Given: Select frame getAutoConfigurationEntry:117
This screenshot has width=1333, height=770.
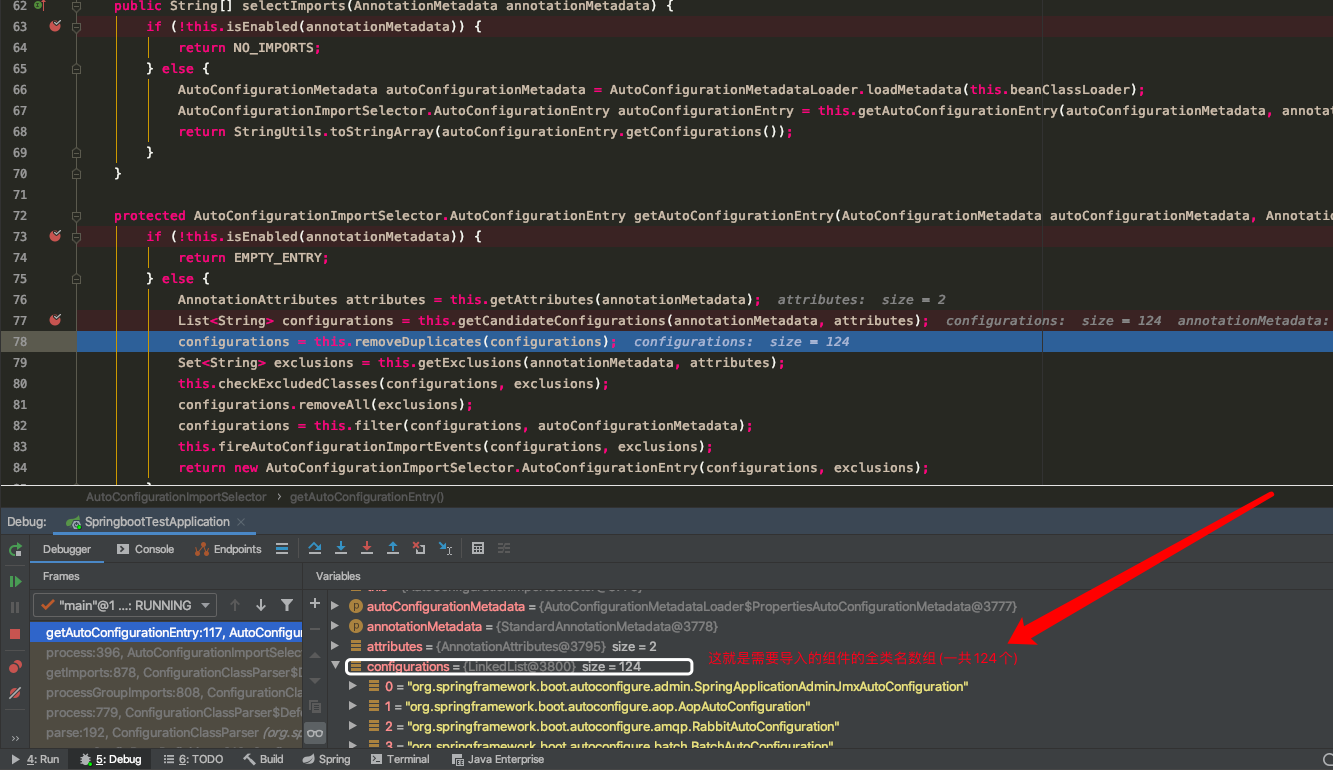Looking at the screenshot, I should [166, 632].
